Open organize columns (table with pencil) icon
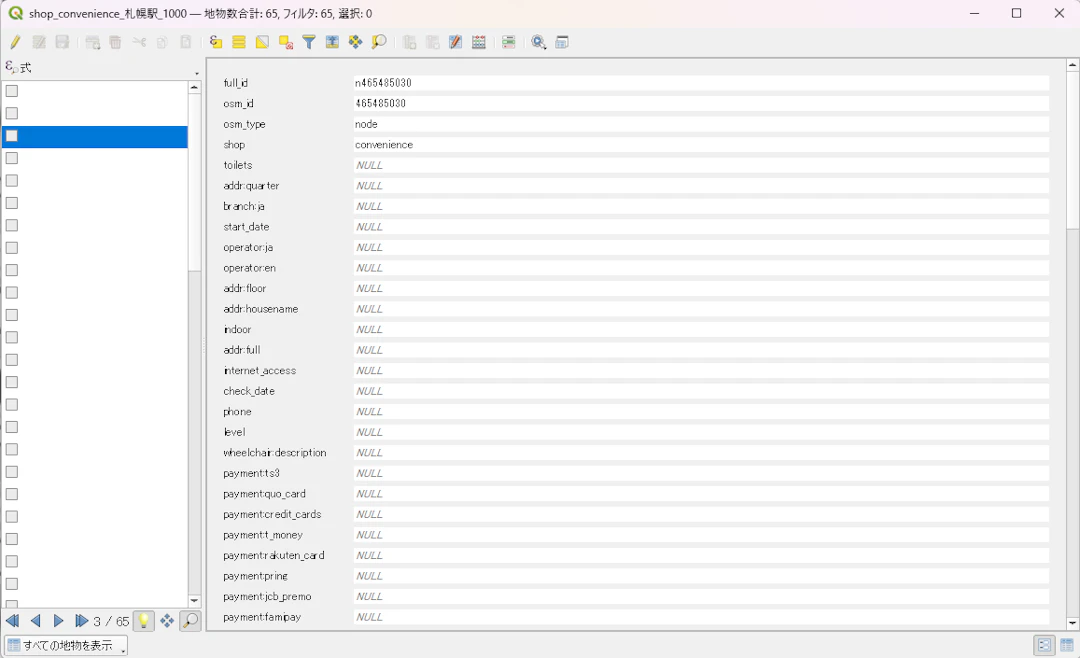The image size is (1080, 658). [455, 42]
